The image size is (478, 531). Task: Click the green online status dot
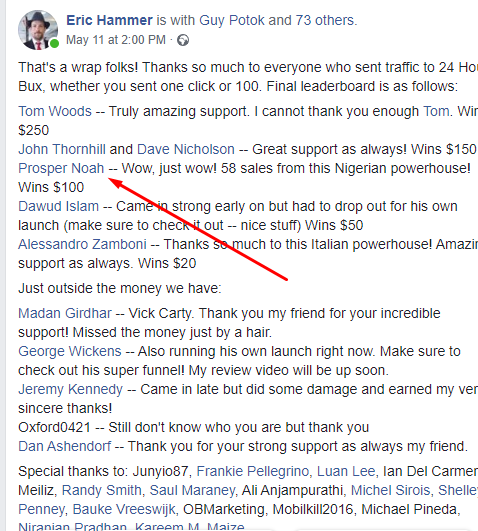(54, 44)
